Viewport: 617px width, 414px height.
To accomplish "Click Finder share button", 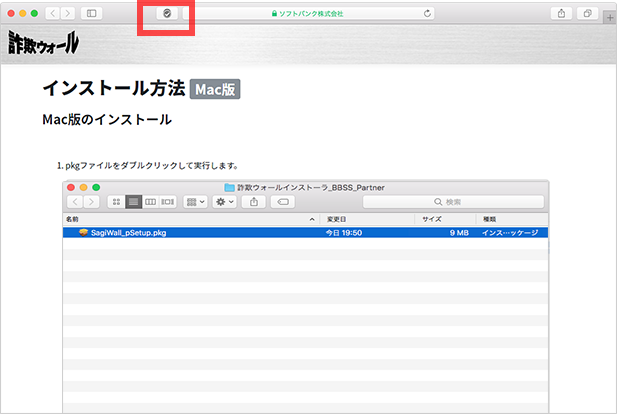I will coord(254,202).
